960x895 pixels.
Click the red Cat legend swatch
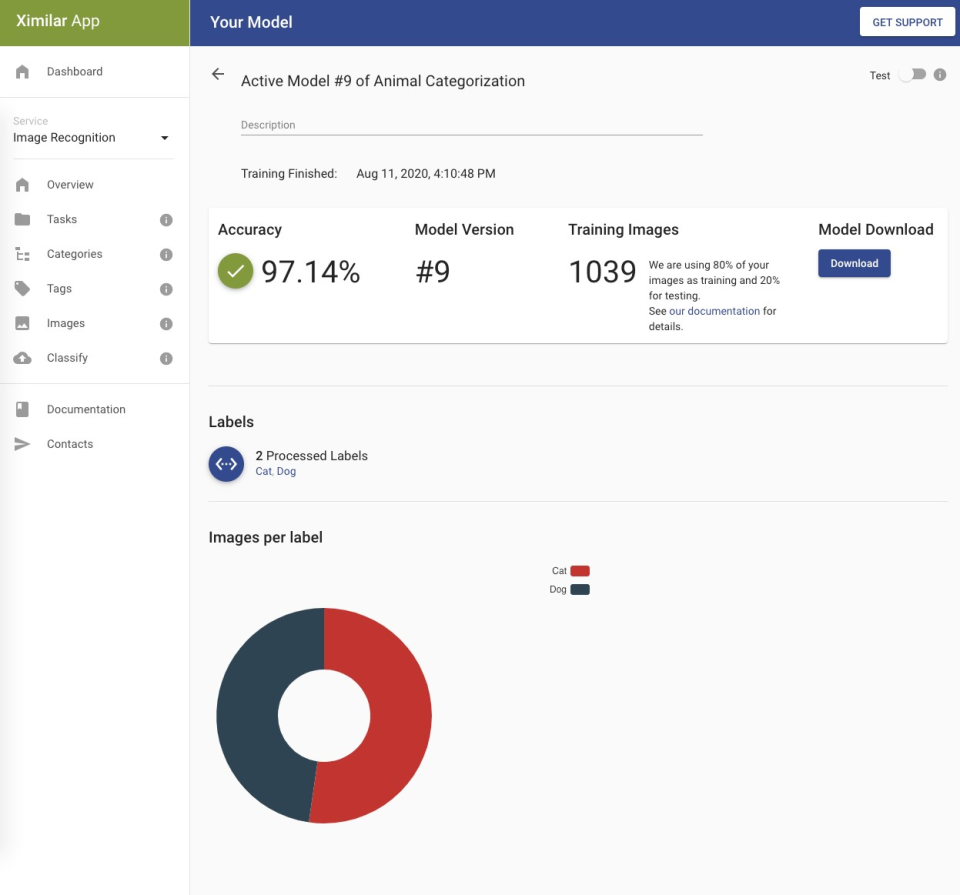(x=580, y=571)
